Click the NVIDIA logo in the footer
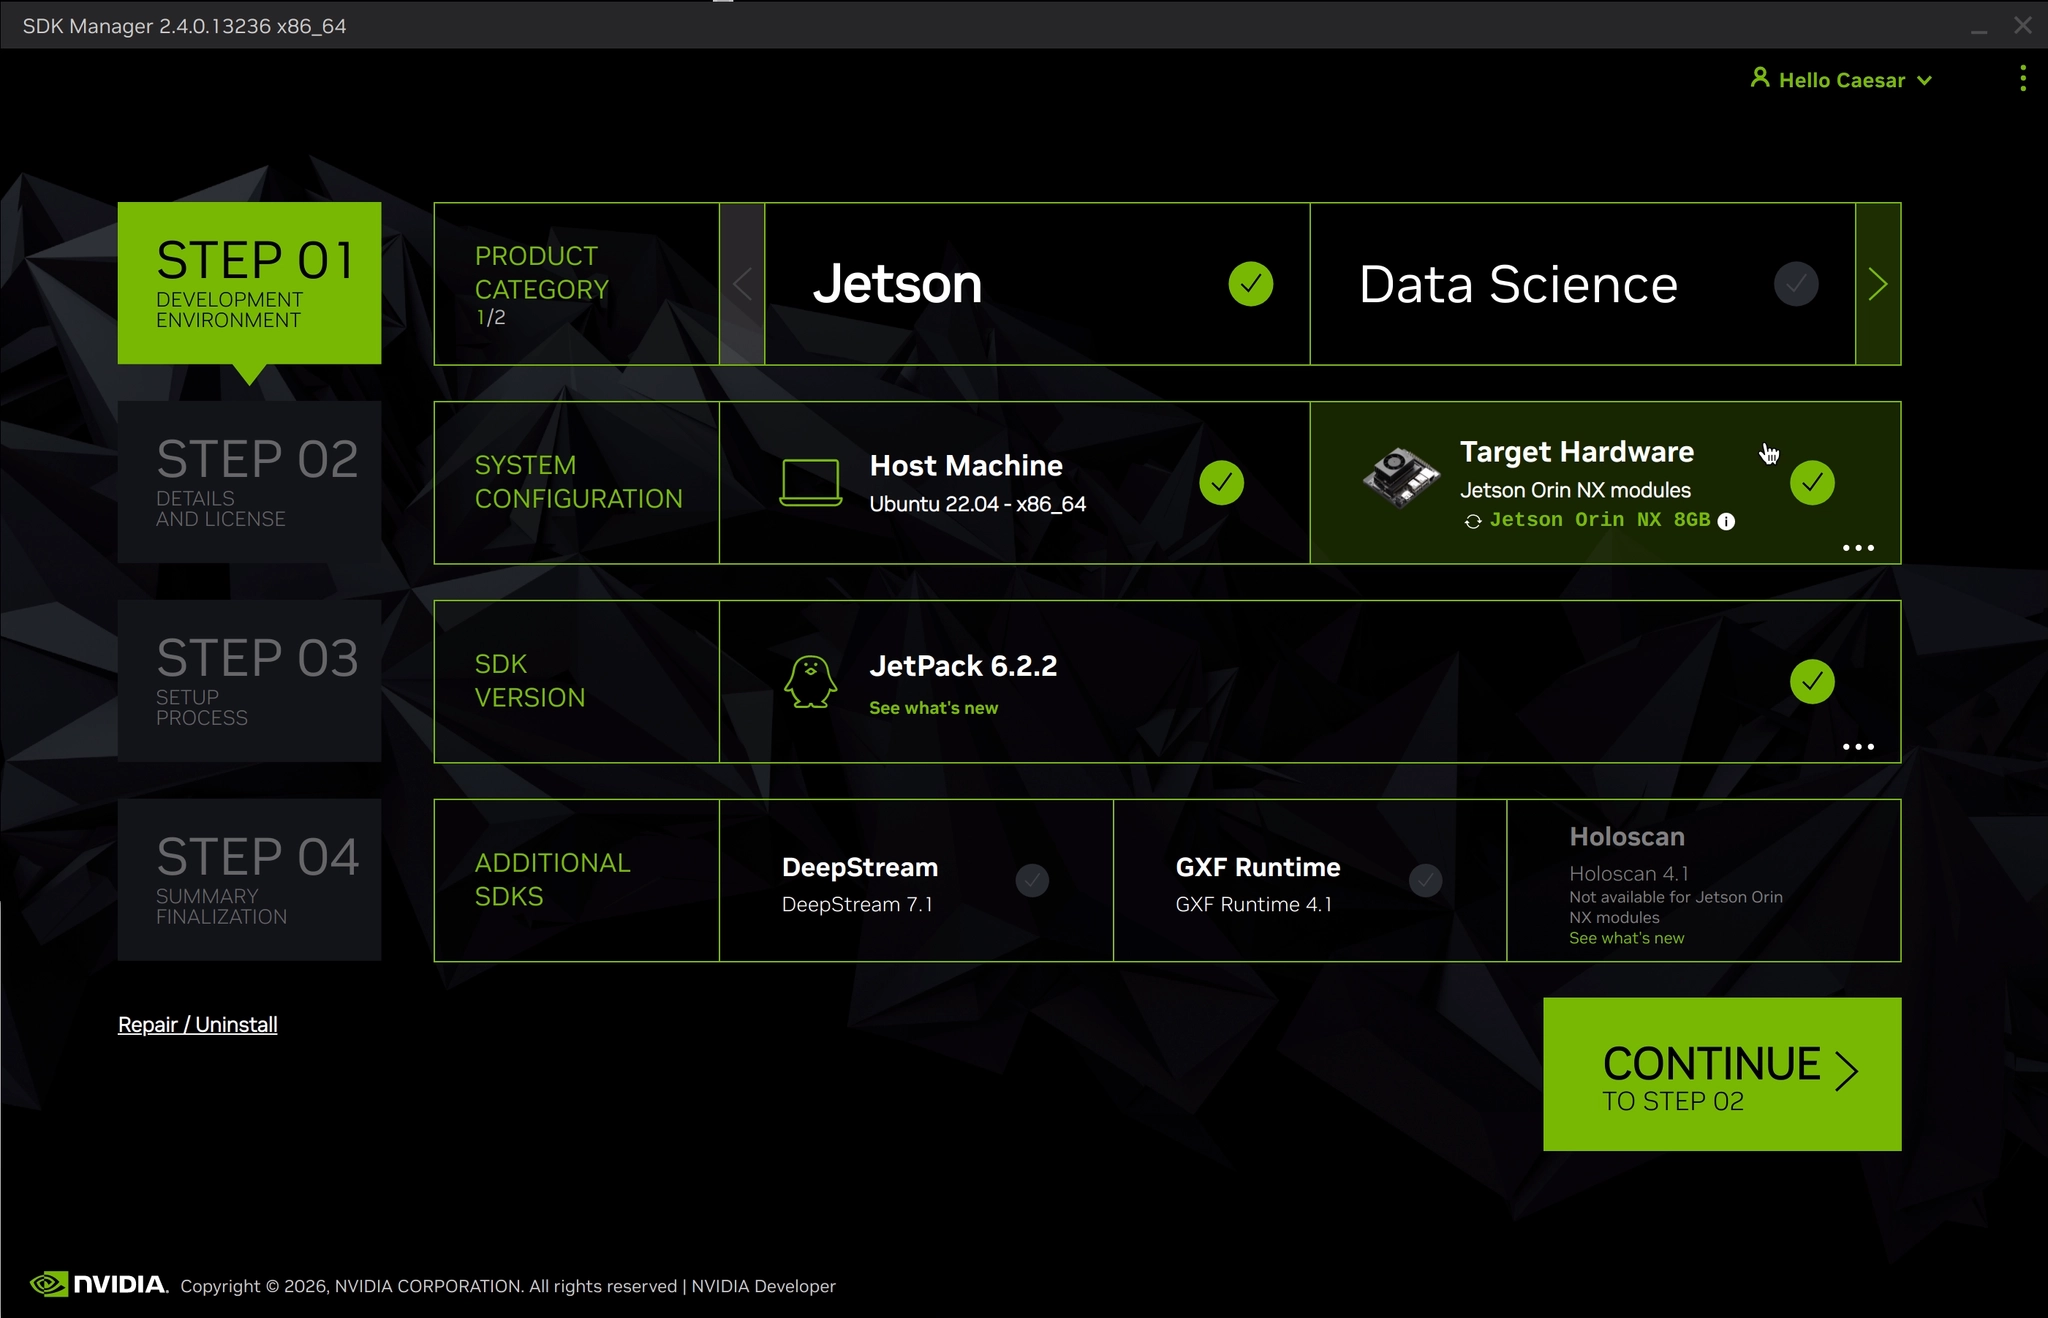This screenshot has width=2048, height=1318. (98, 1284)
